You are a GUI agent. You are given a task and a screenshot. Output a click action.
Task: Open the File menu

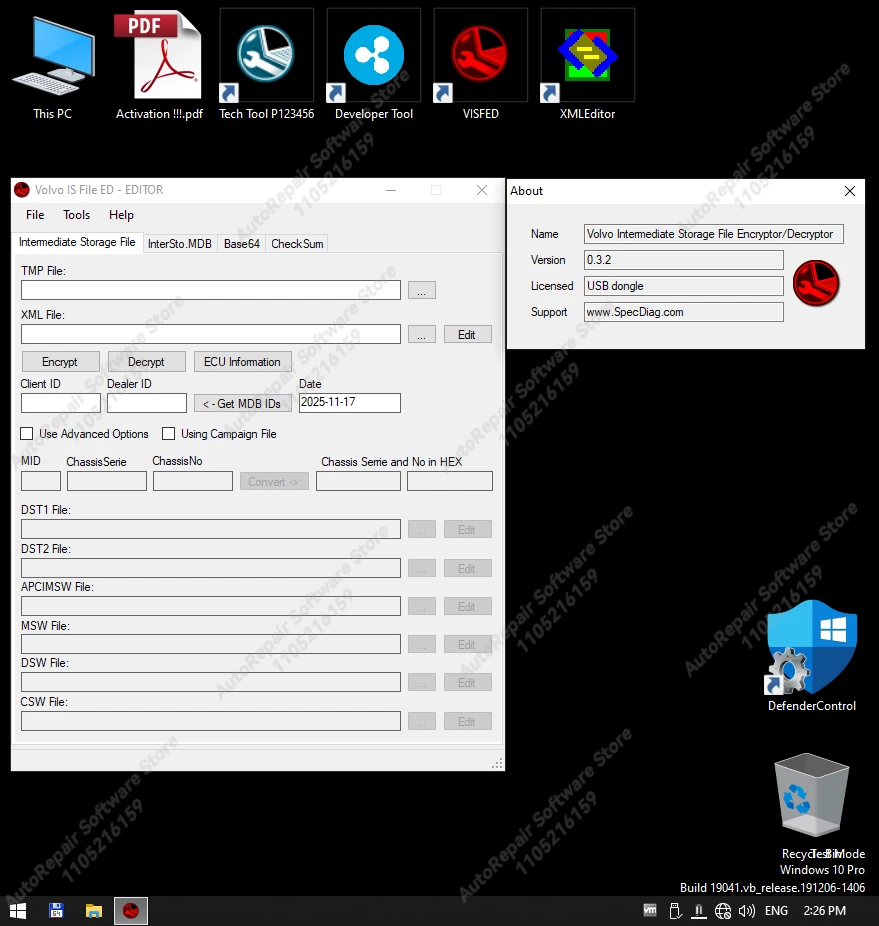35,215
